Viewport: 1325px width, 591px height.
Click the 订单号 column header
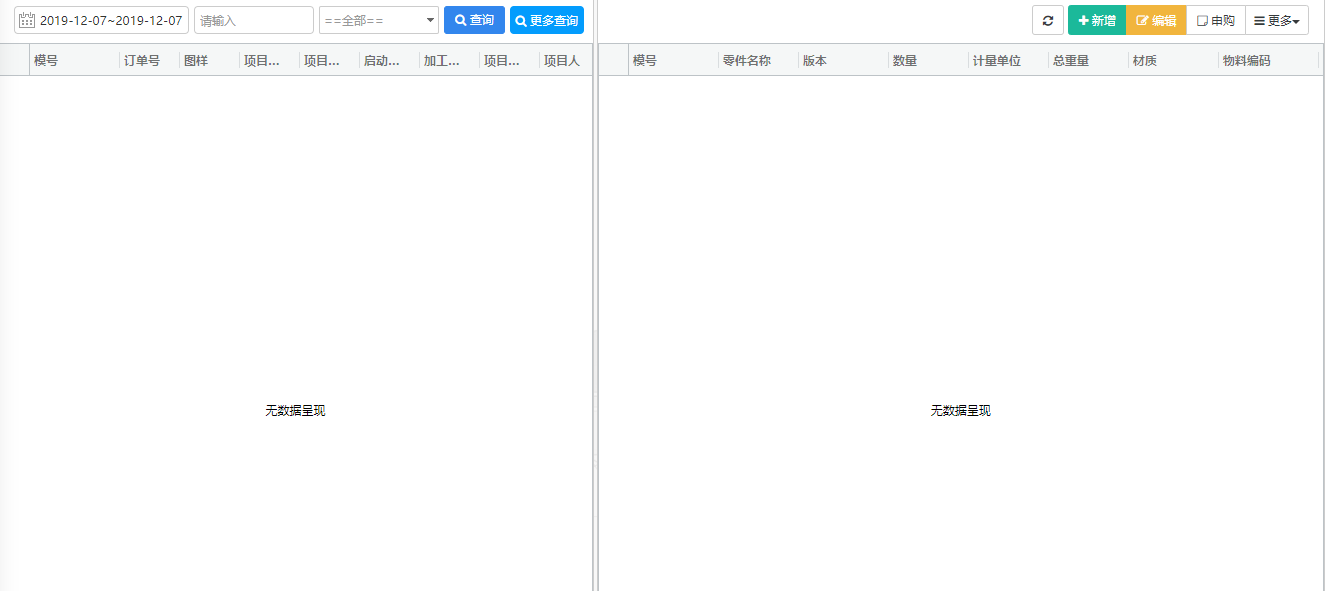139,59
